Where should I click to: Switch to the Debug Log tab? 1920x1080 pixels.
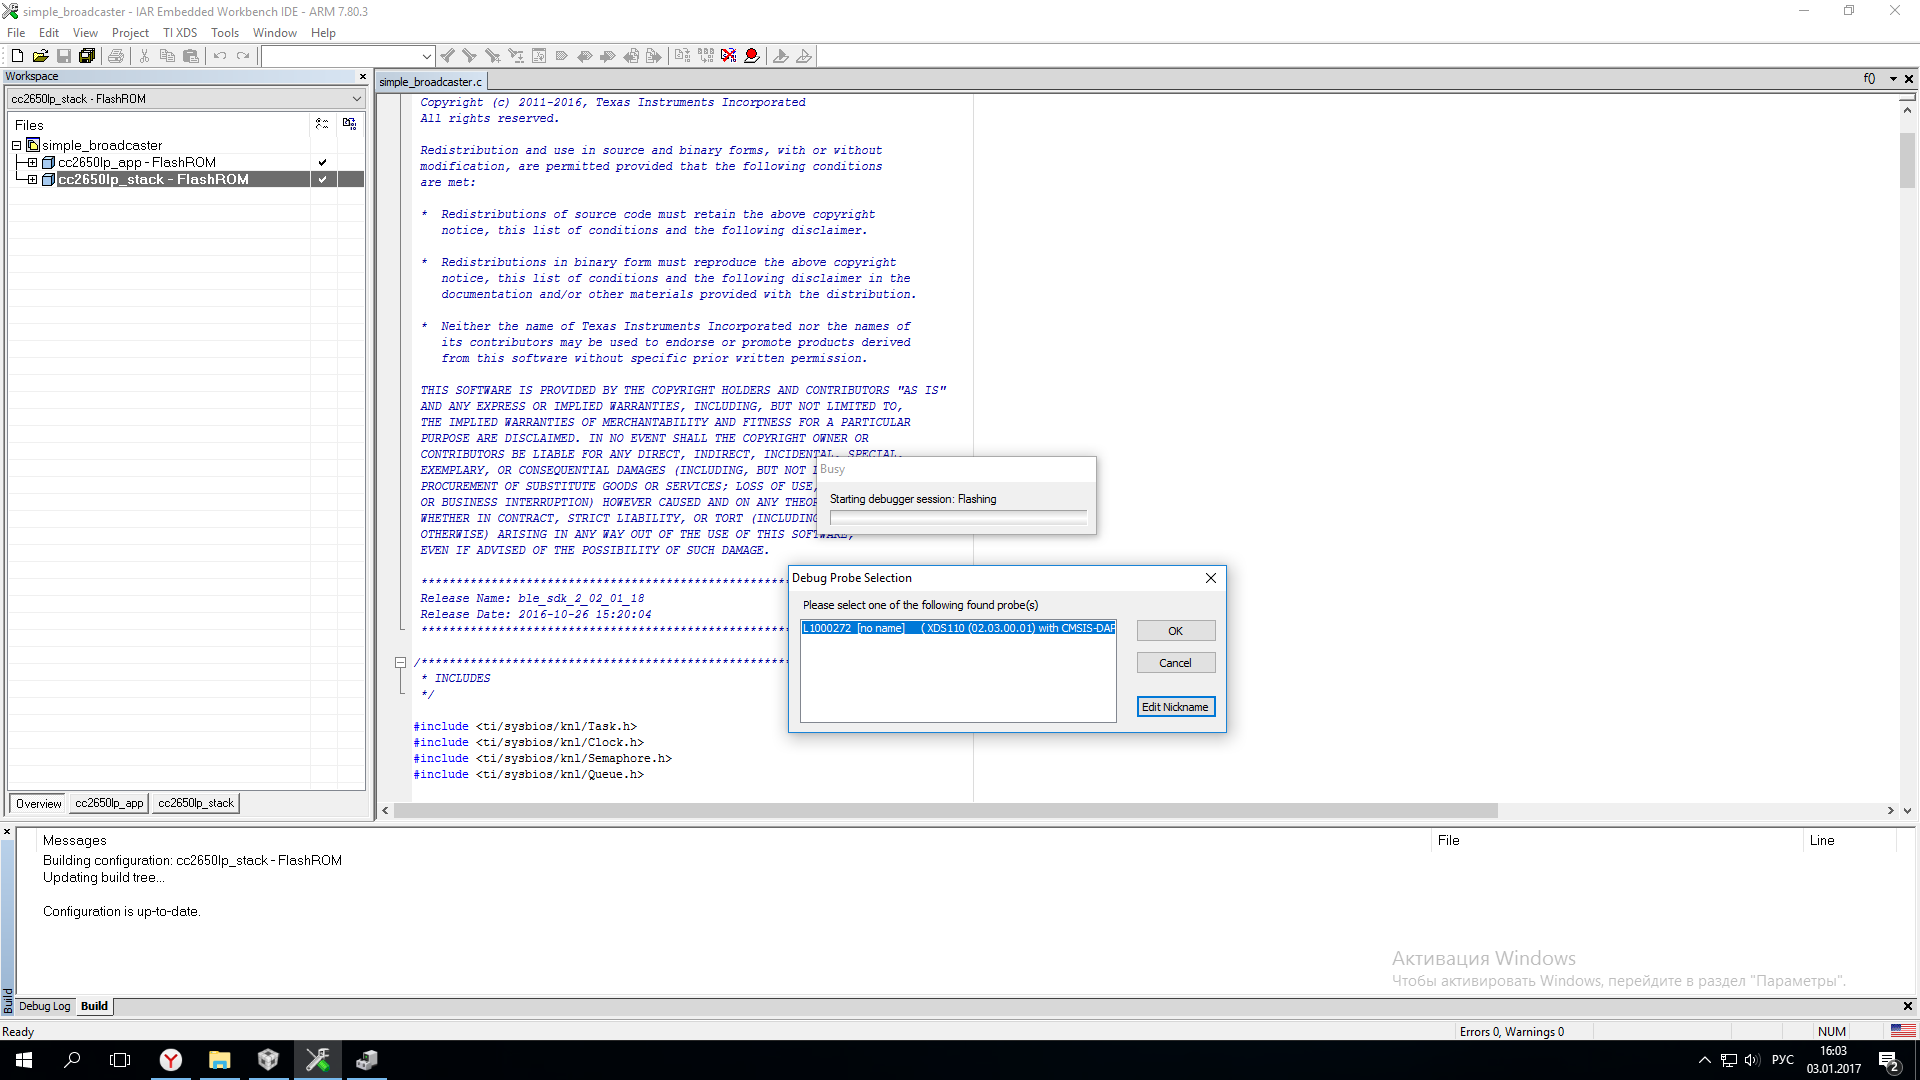click(x=45, y=1006)
